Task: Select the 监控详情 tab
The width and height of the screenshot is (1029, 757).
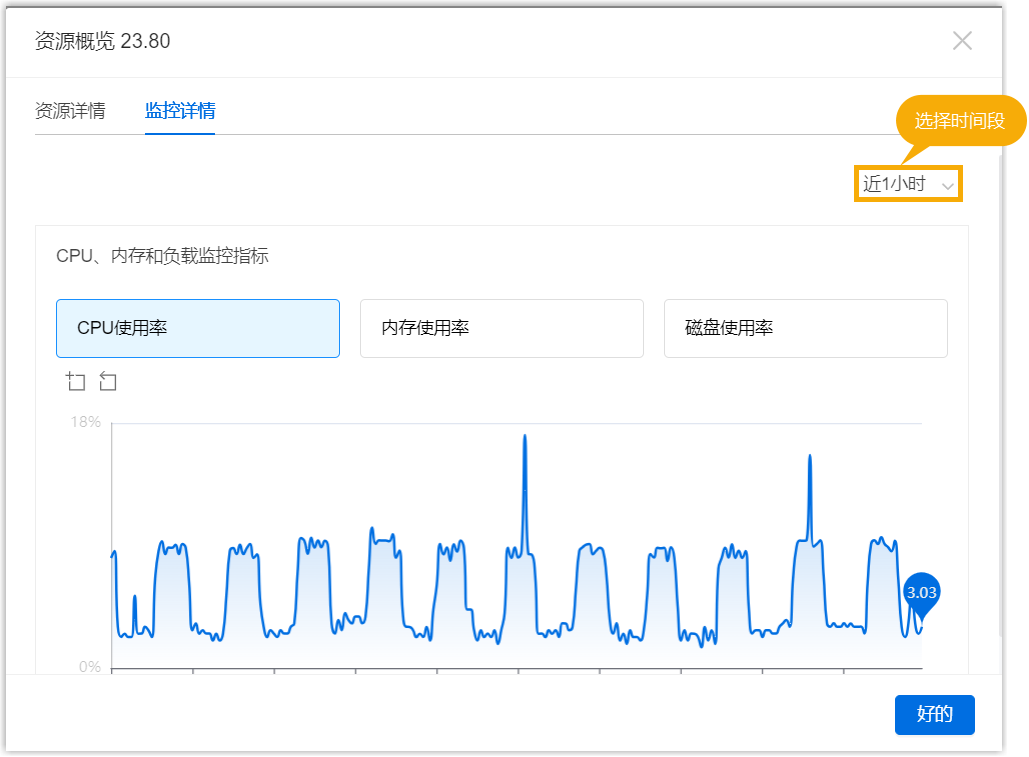Action: point(180,110)
